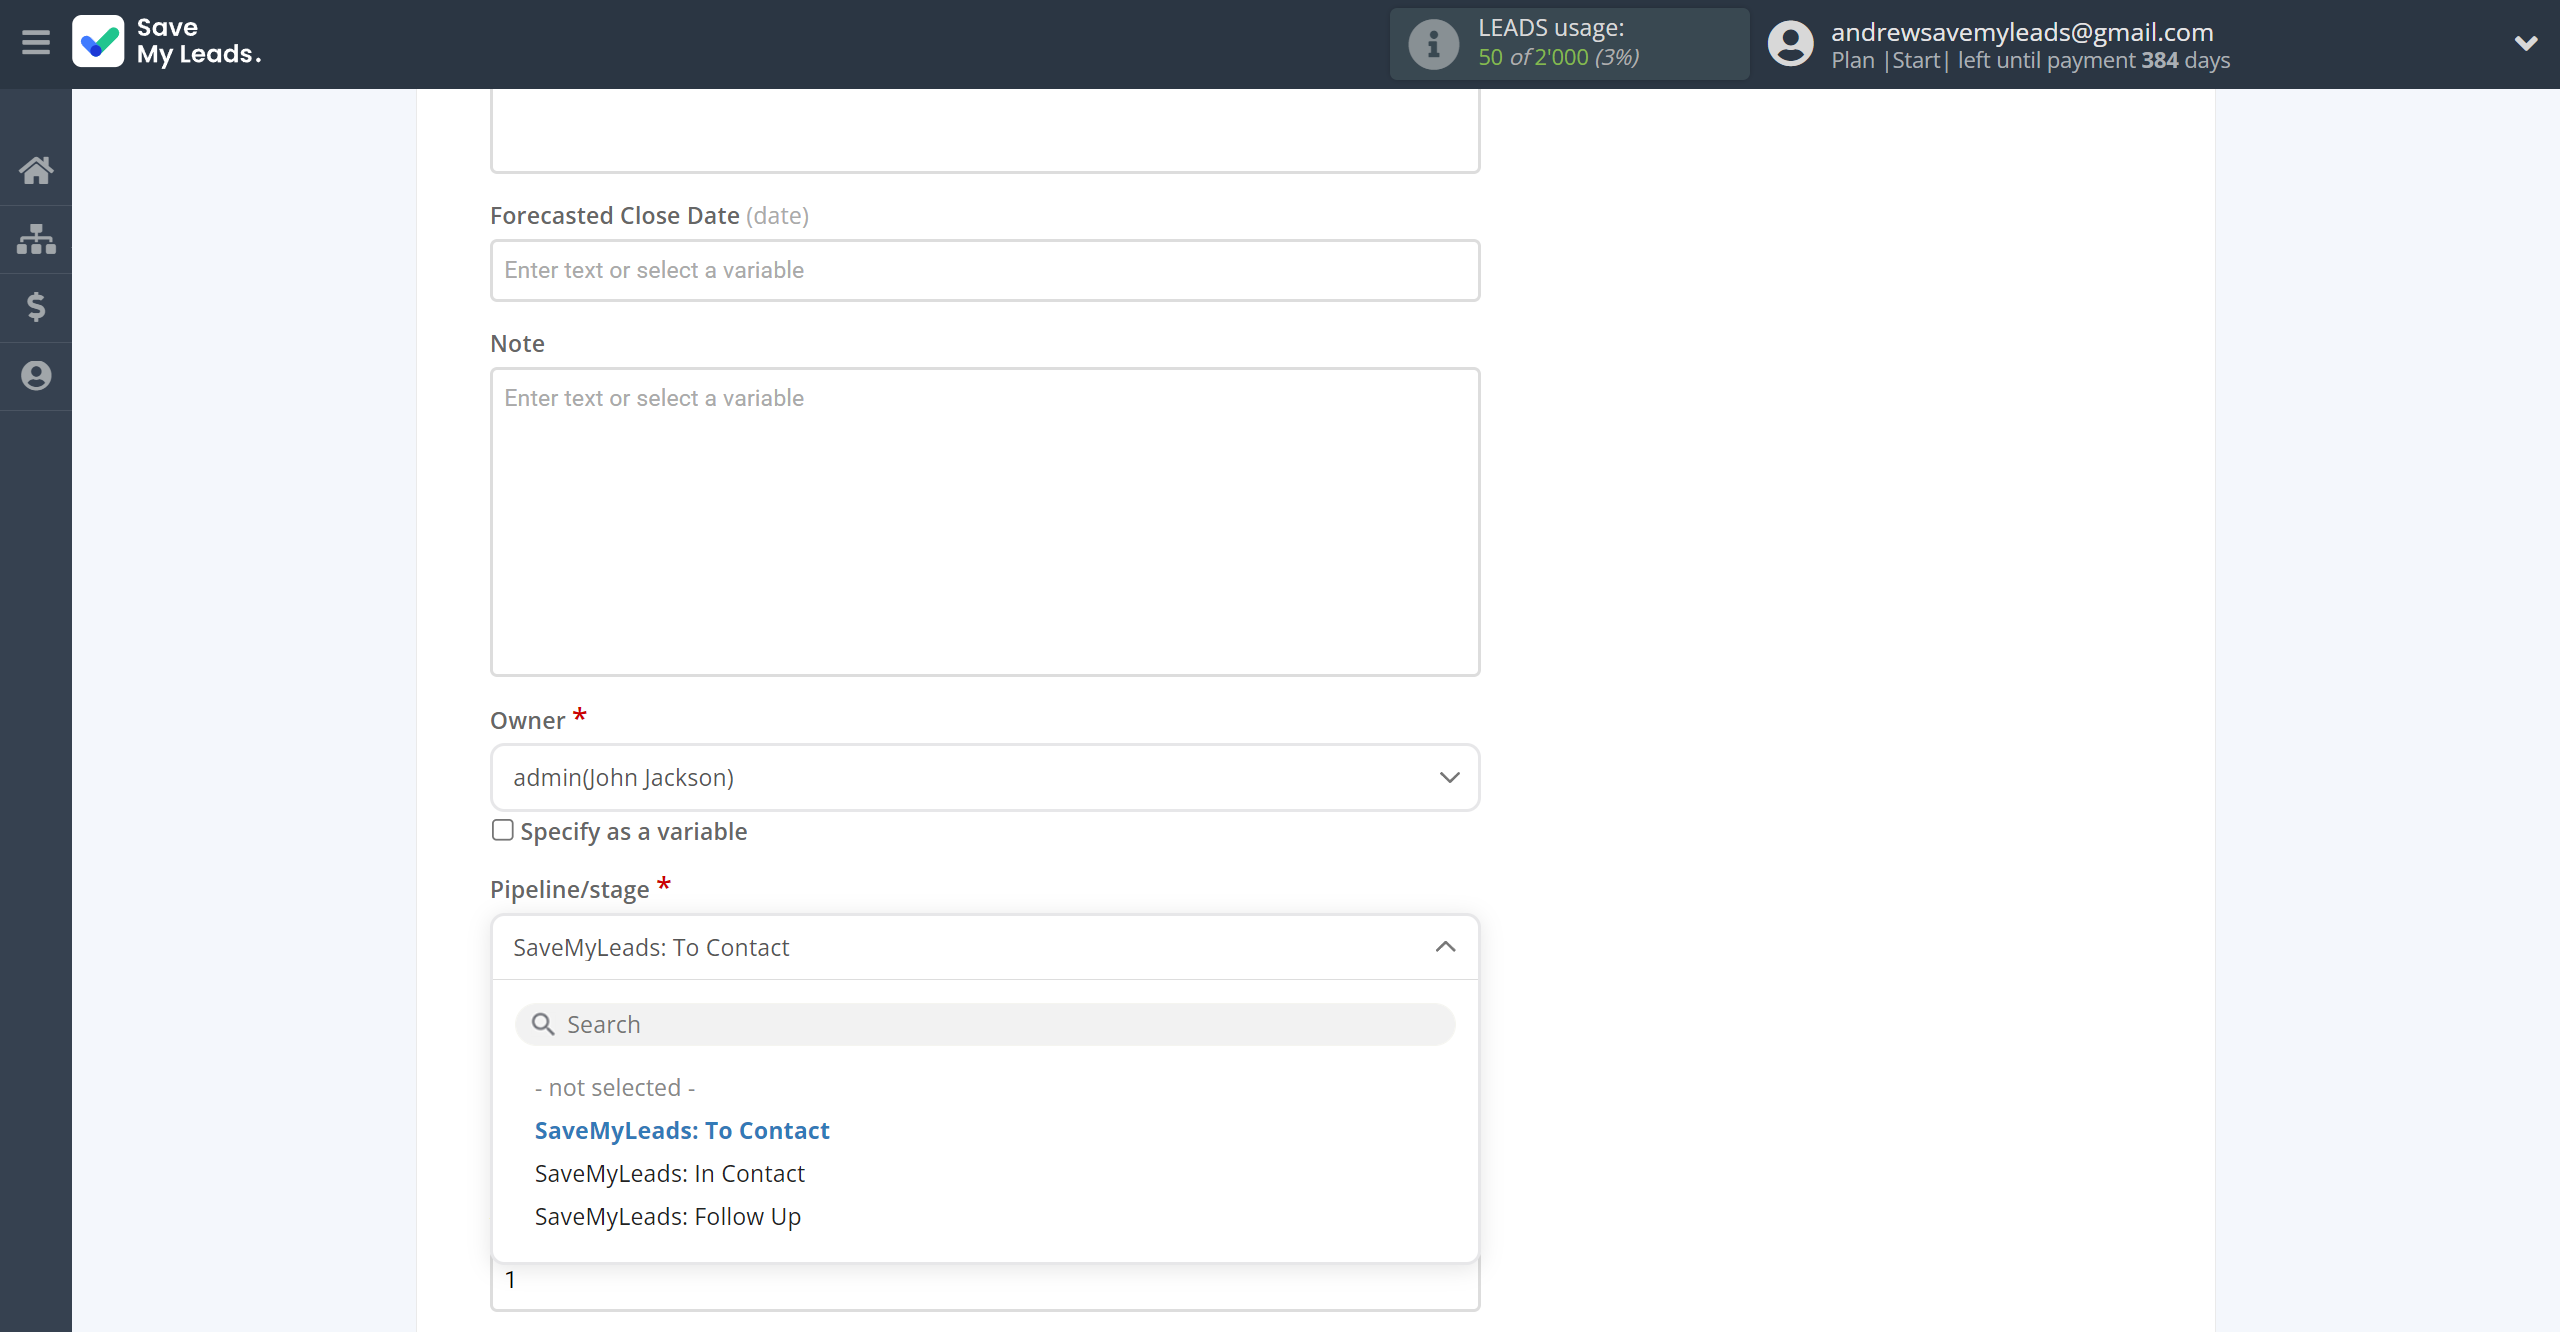The height and width of the screenshot is (1332, 2560).
Task: Go to Home in sidebar
Action: tap(36, 170)
